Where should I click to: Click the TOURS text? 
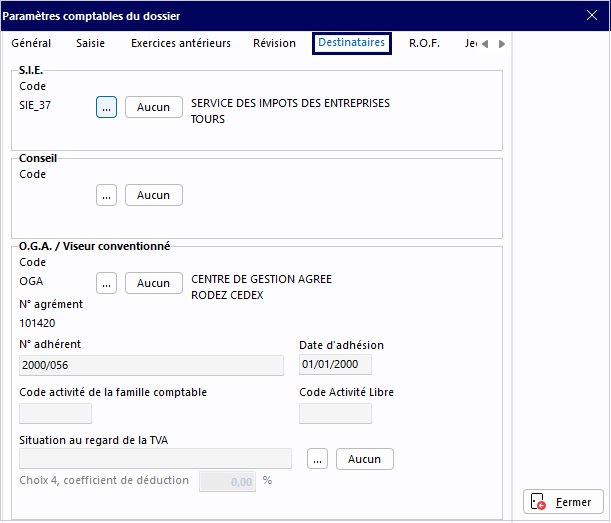208,119
